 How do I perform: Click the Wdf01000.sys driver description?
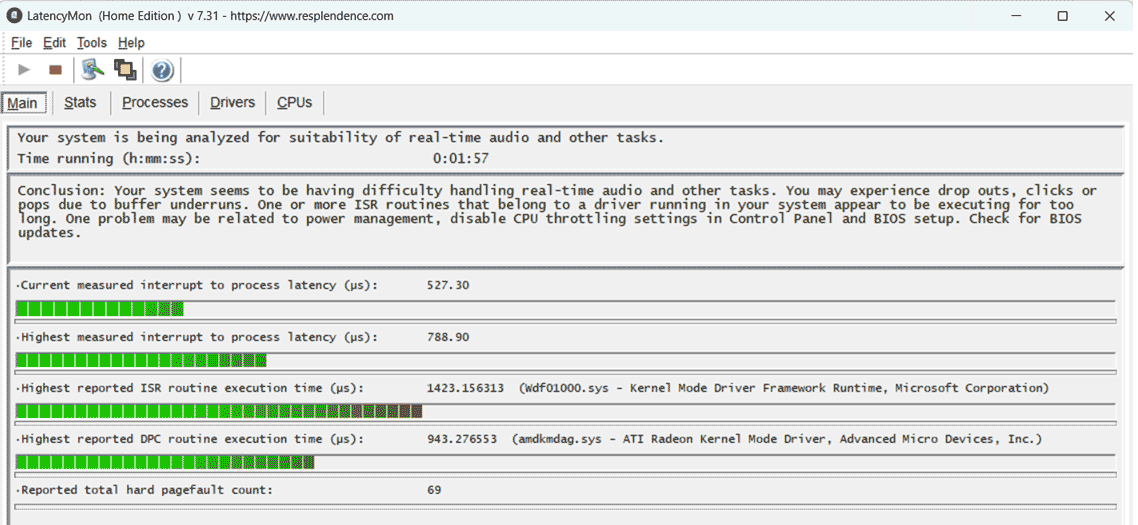coord(784,388)
